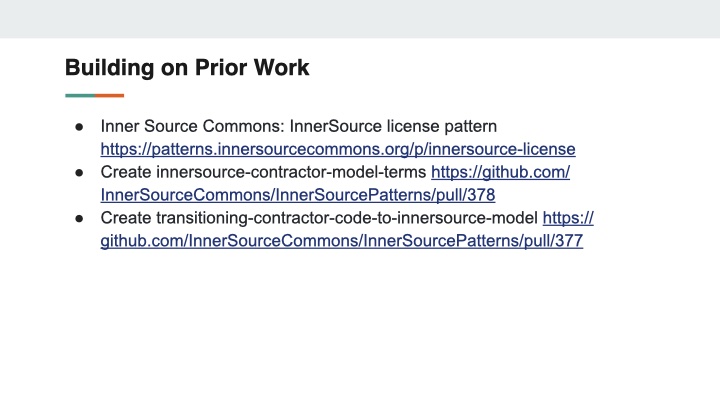Follow the https://github.com/ link after model-terms
This screenshot has height=405, width=720.
click(x=500, y=172)
